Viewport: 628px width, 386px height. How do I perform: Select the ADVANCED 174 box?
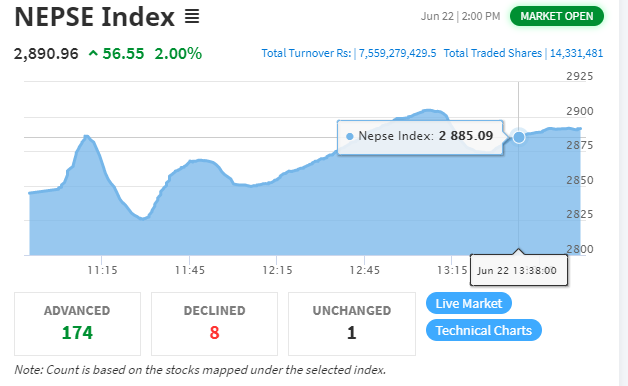(x=77, y=324)
